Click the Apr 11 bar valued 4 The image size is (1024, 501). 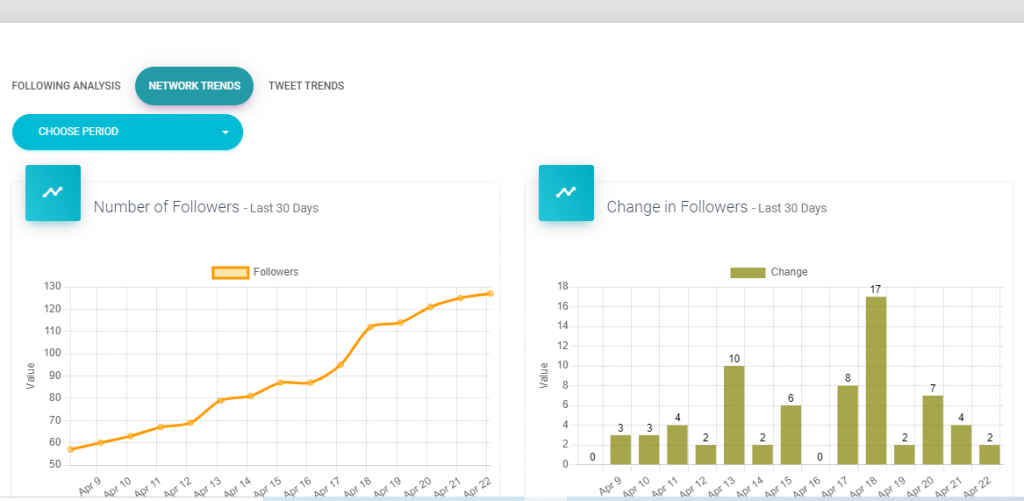pos(677,445)
